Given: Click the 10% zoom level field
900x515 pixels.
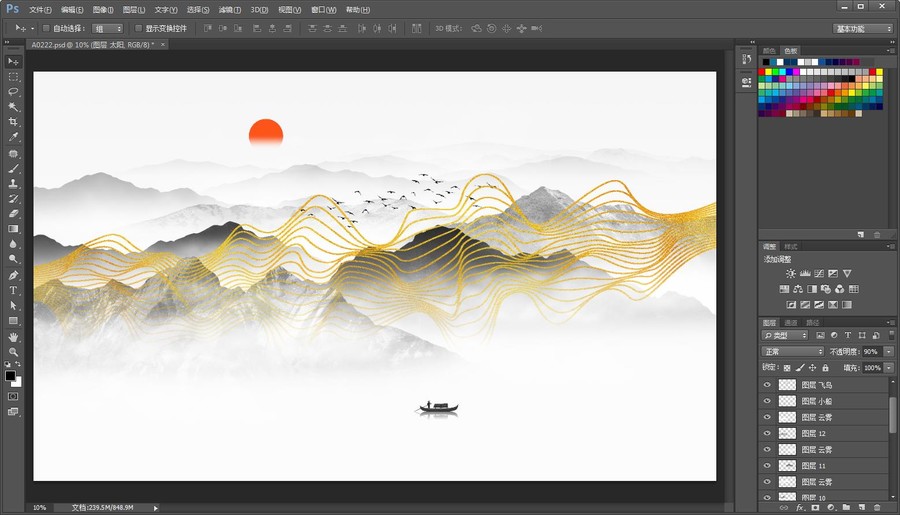Looking at the screenshot, I should point(39,508).
